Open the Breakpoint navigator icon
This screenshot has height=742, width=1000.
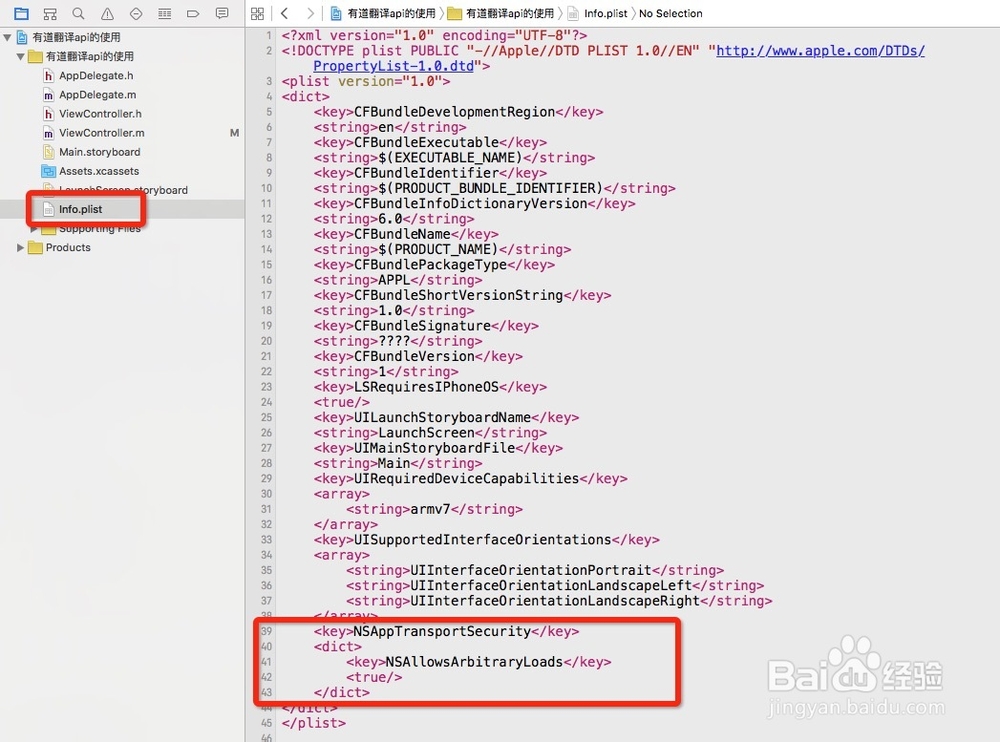click(x=193, y=13)
